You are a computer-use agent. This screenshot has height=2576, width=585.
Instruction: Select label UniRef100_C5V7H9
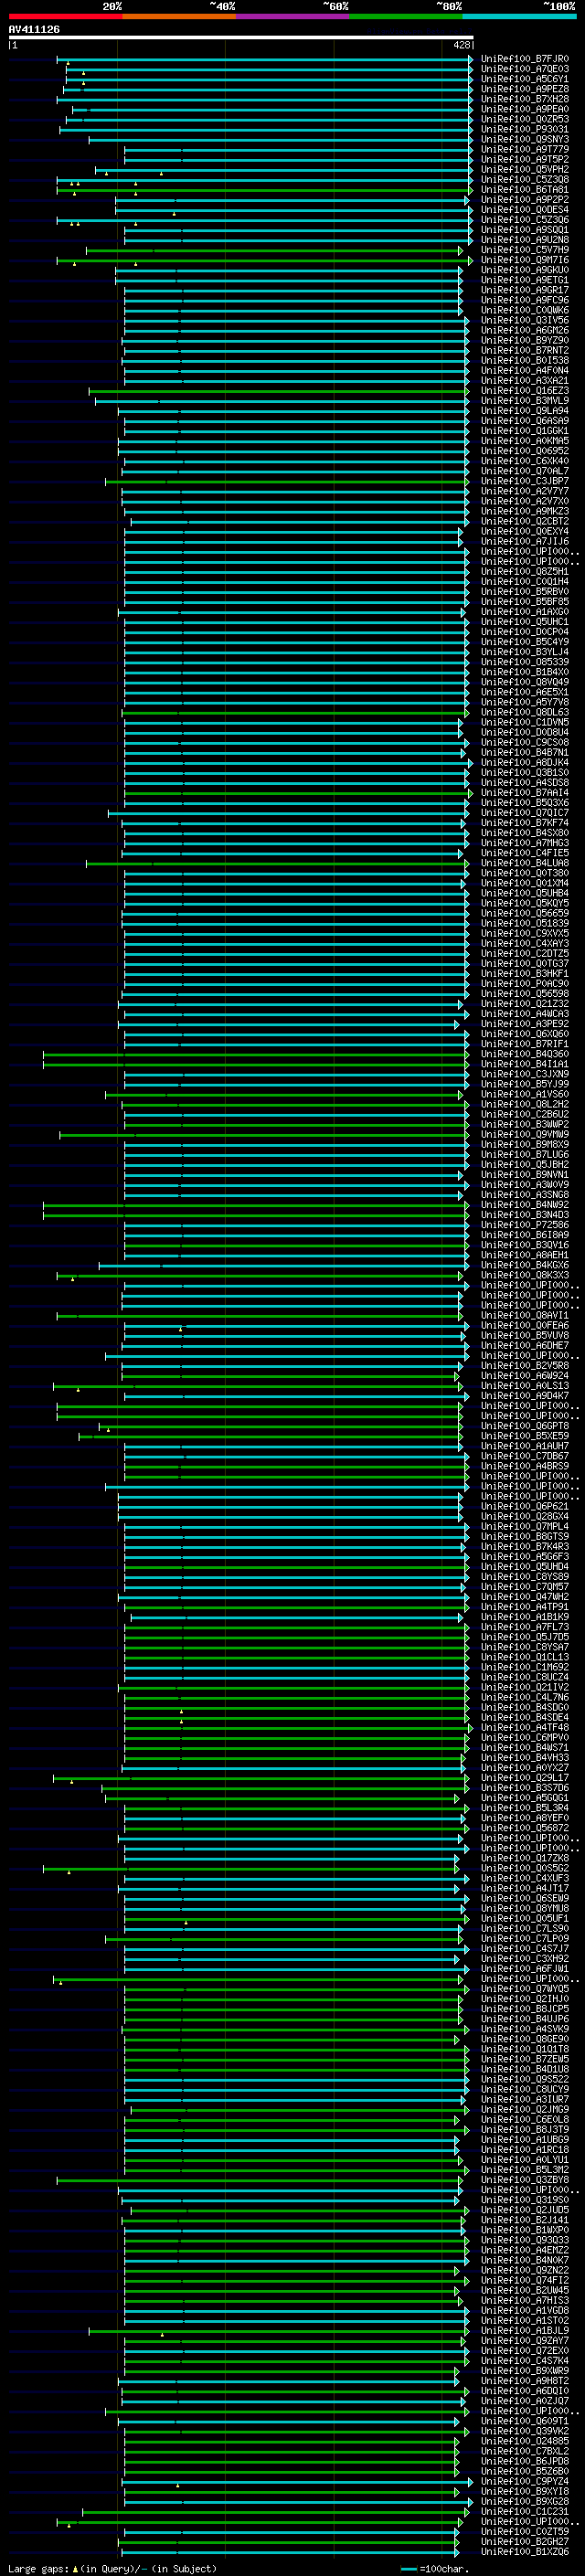pos(524,250)
